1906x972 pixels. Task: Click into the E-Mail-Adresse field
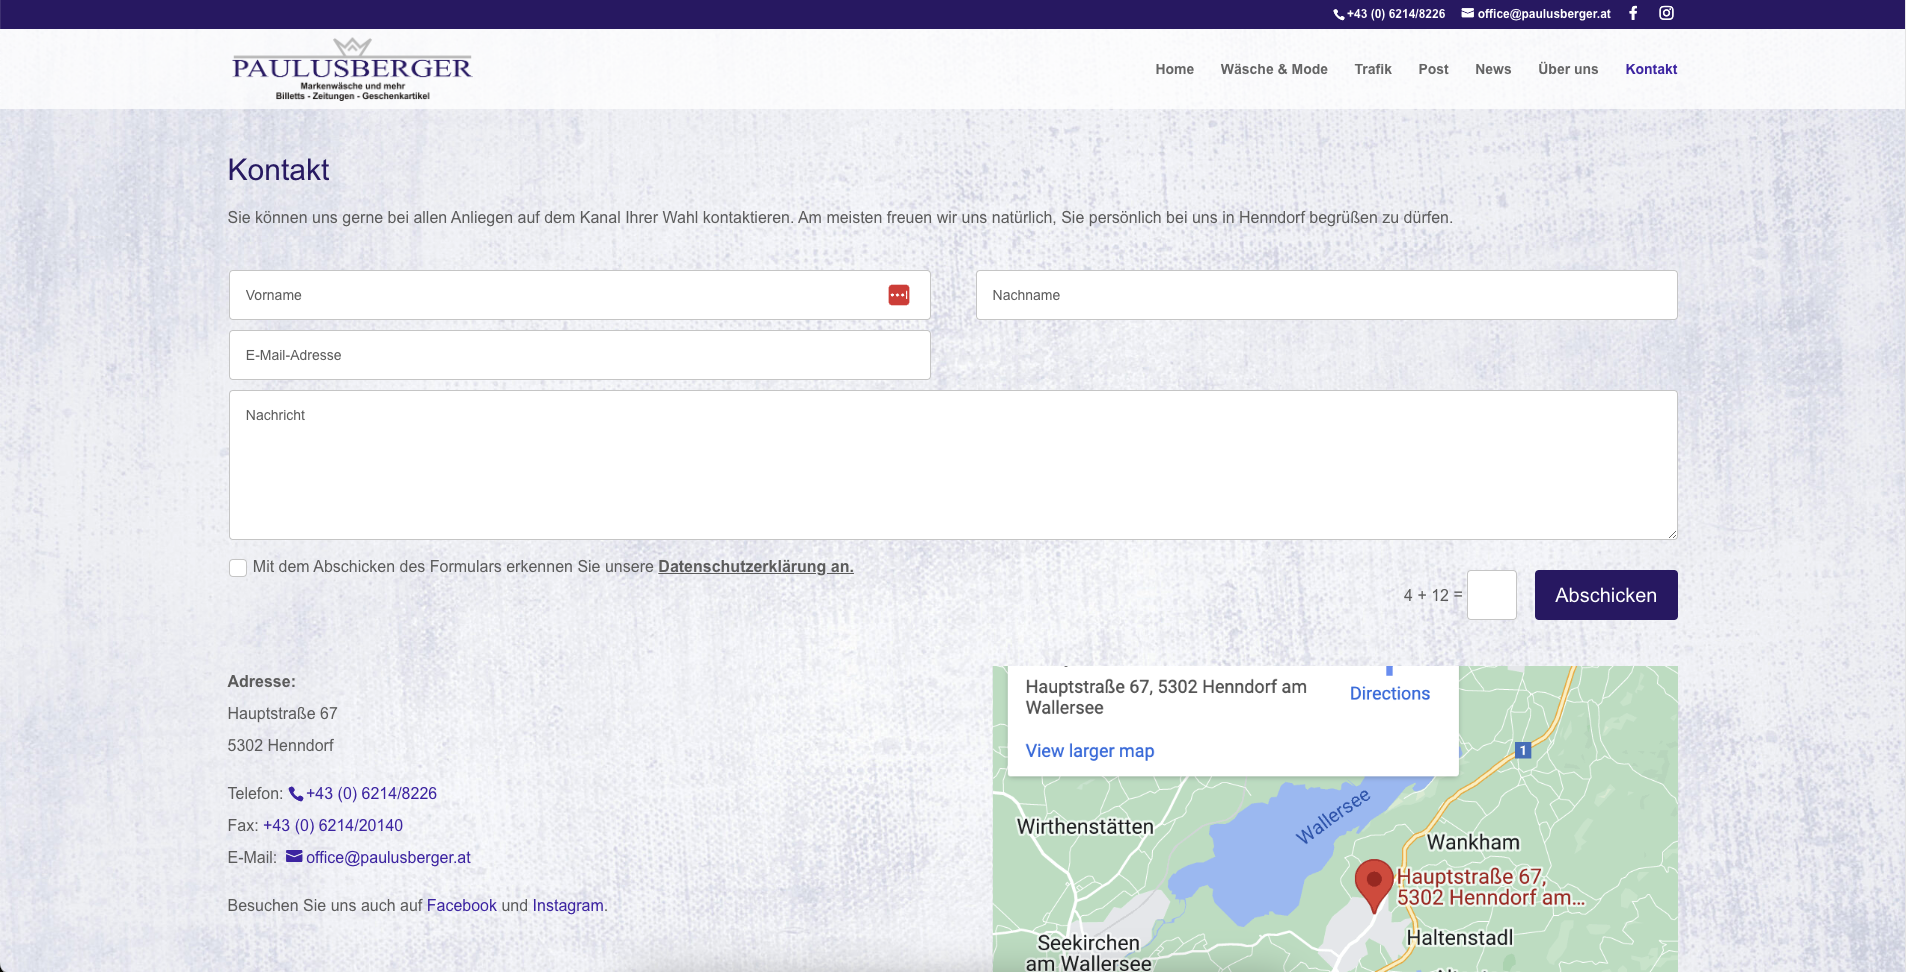pyautogui.click(x=579, y=355)
